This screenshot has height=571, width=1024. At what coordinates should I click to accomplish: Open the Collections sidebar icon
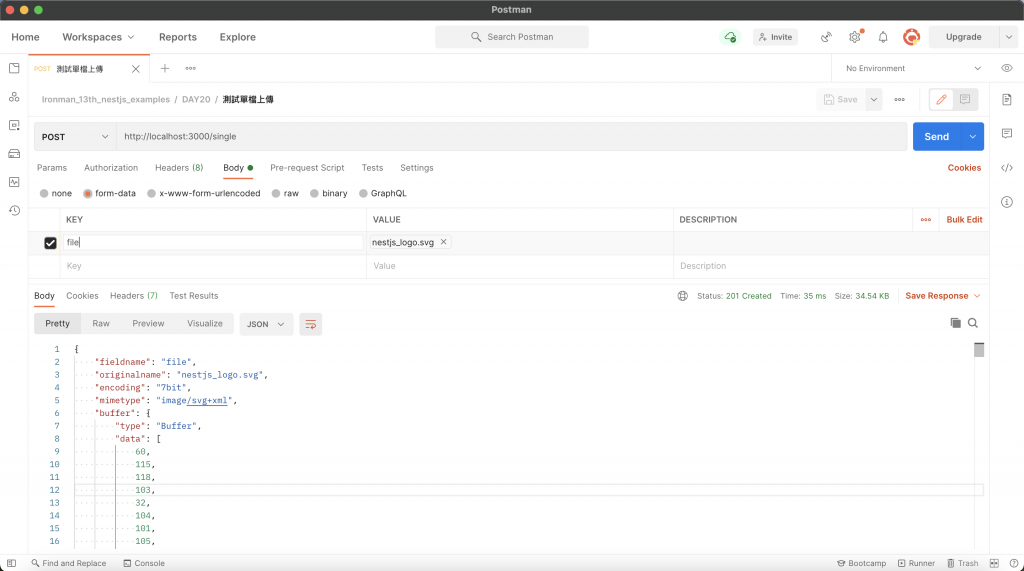click(x=14, y=68)
